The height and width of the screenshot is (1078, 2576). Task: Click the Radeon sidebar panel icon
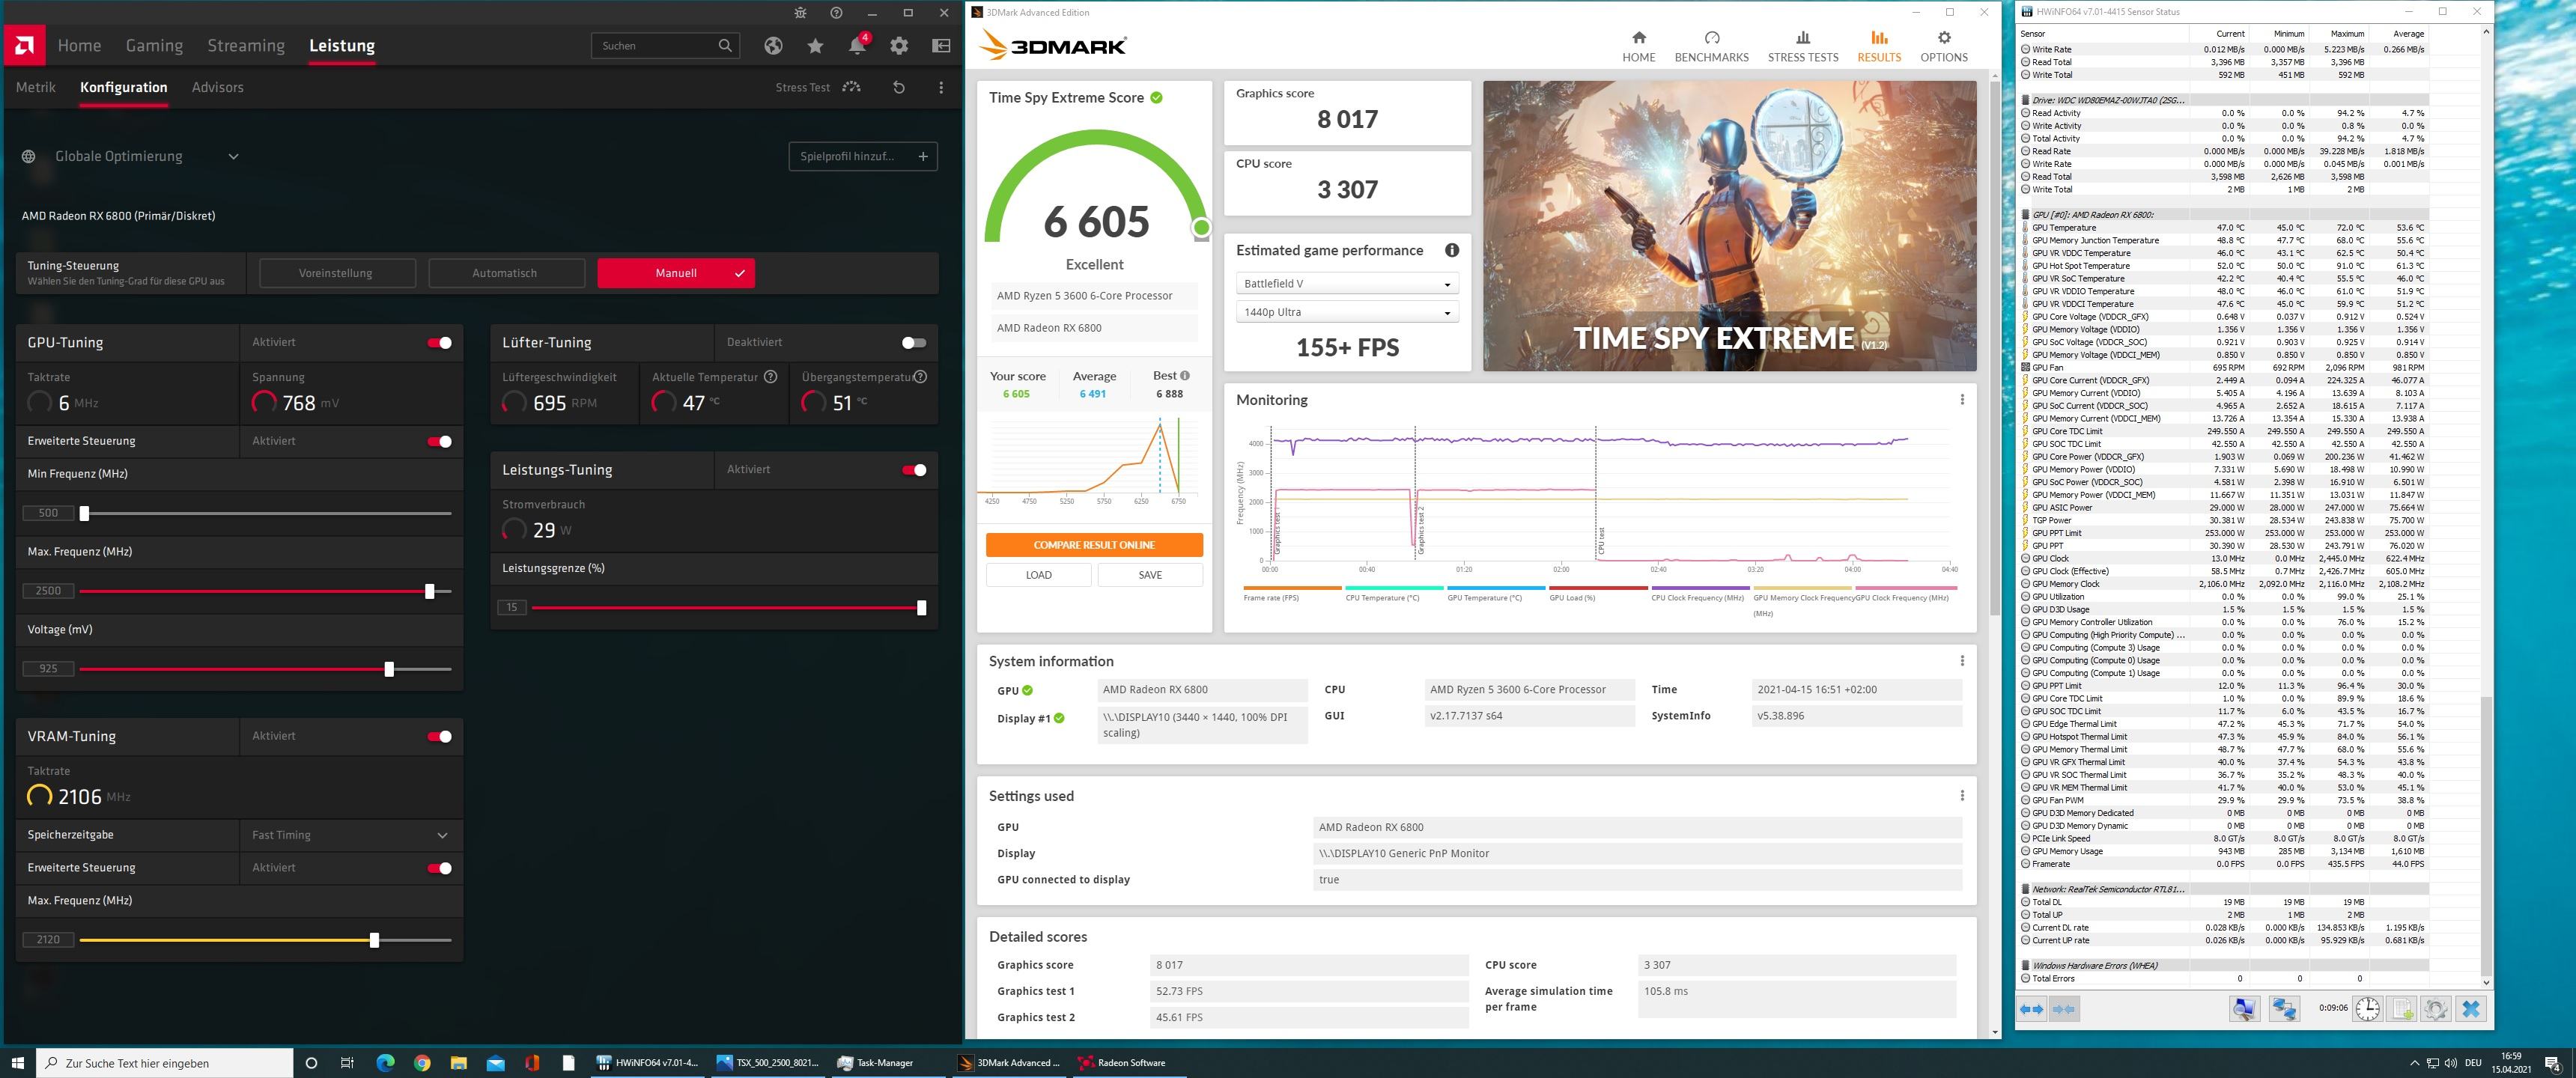click(941, 46)
